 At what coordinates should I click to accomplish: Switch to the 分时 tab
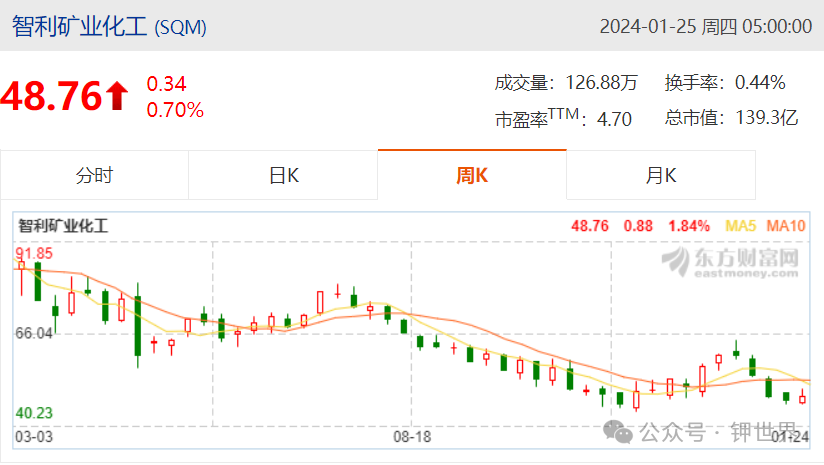pyautogui.click(x=95, y=175)
